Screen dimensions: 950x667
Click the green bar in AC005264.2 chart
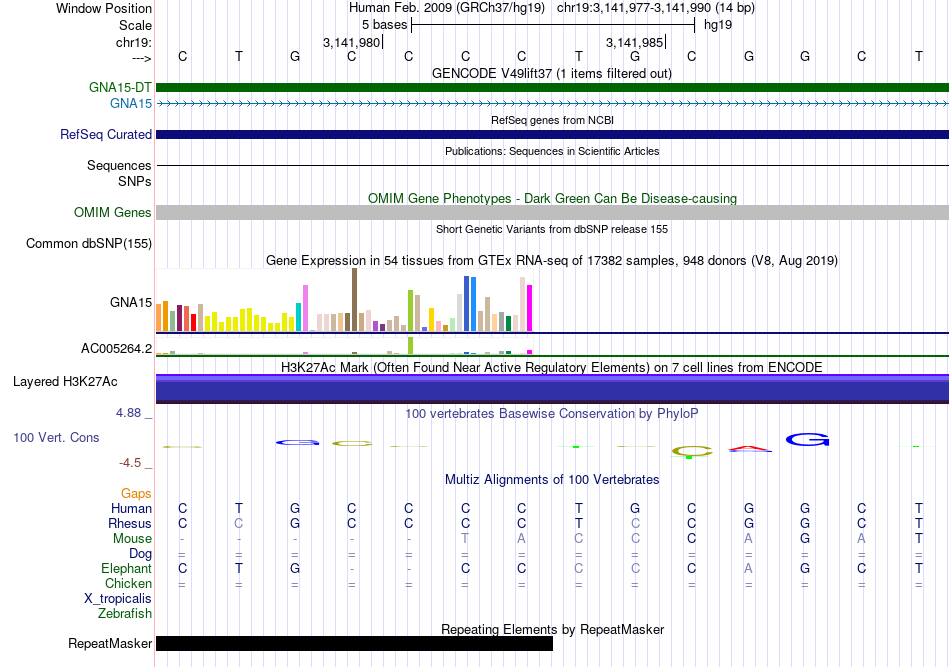(x=411, y=345)
